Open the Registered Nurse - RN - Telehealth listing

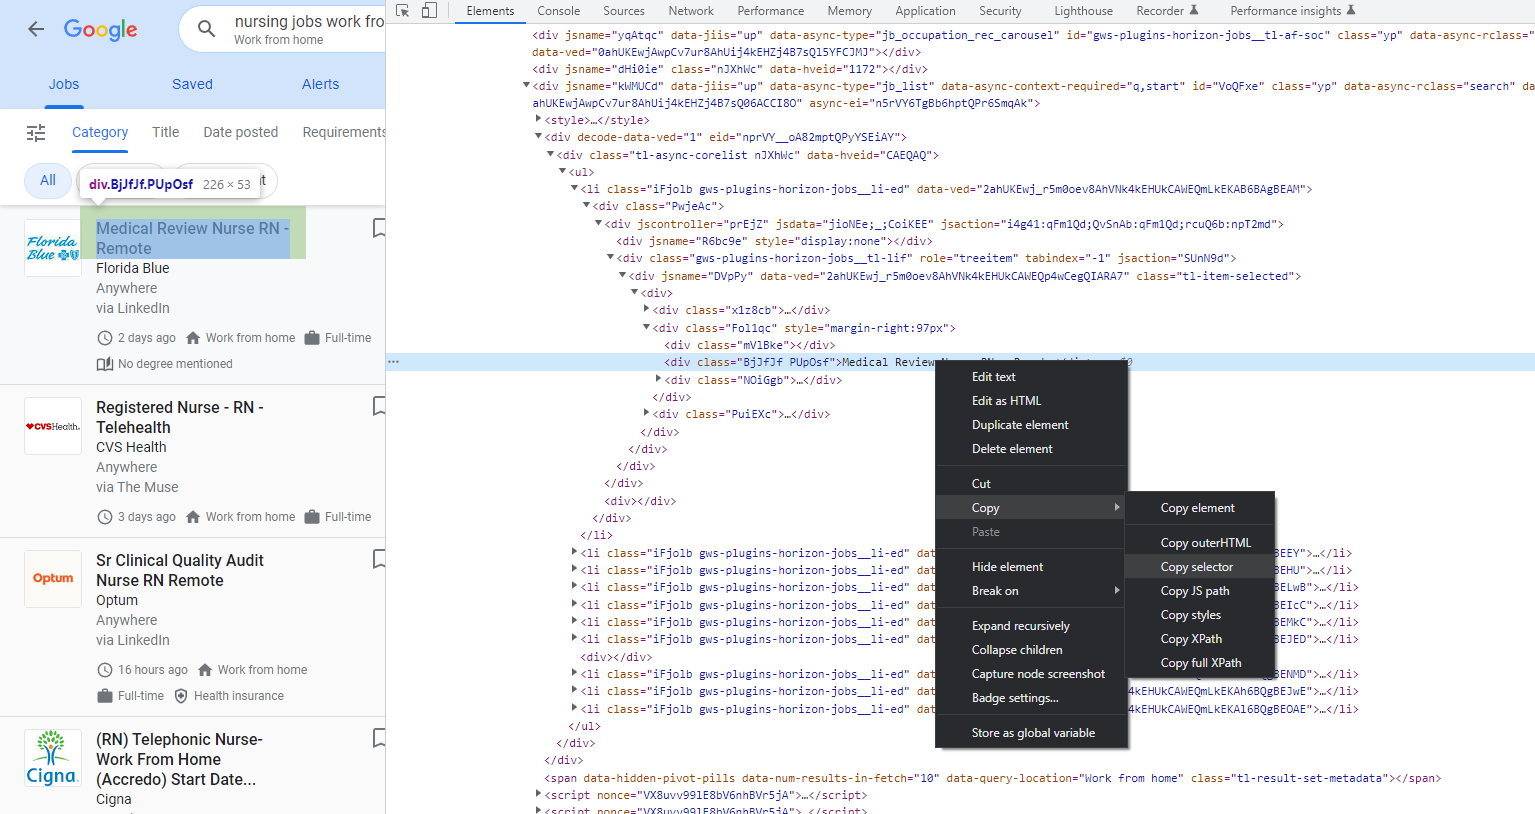point(180,417)
